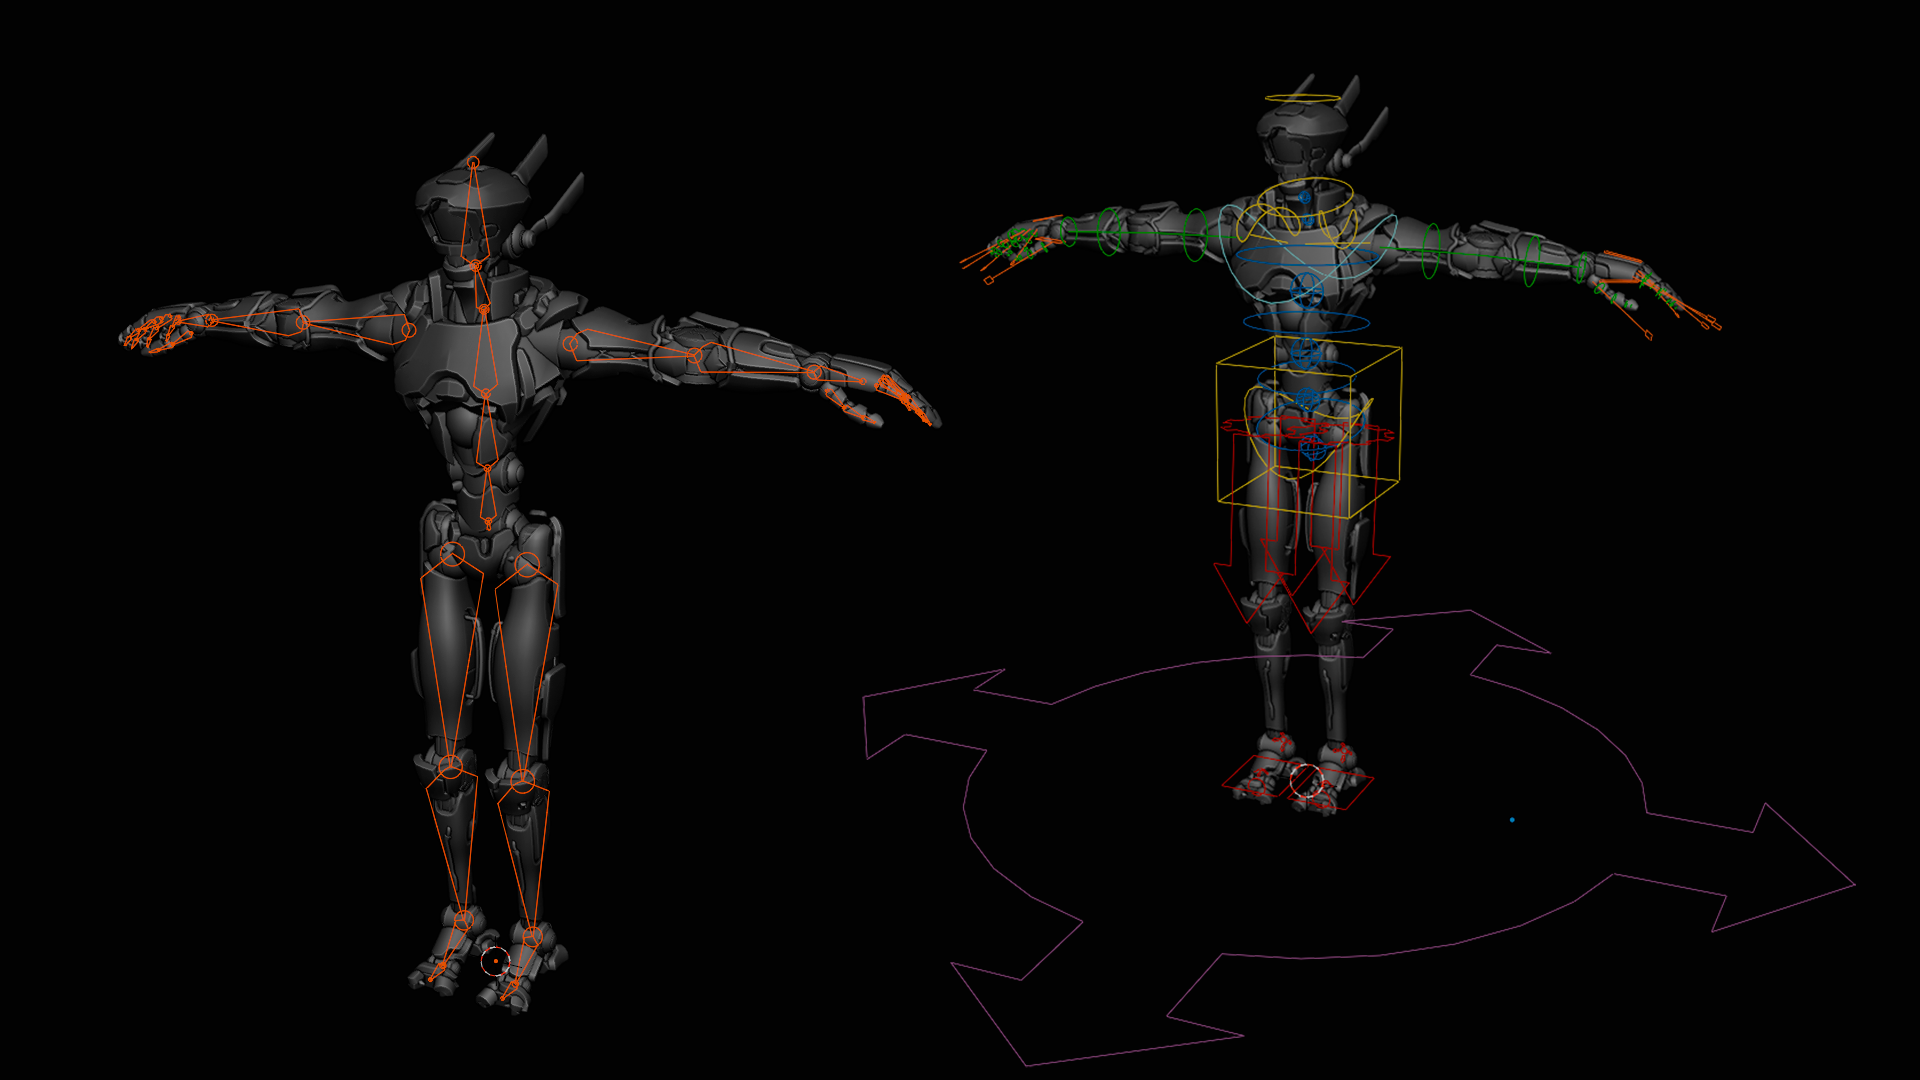
Task: Pick the yellow cube control around the rigged robot's hips
Action: [x=1308, y=427]
